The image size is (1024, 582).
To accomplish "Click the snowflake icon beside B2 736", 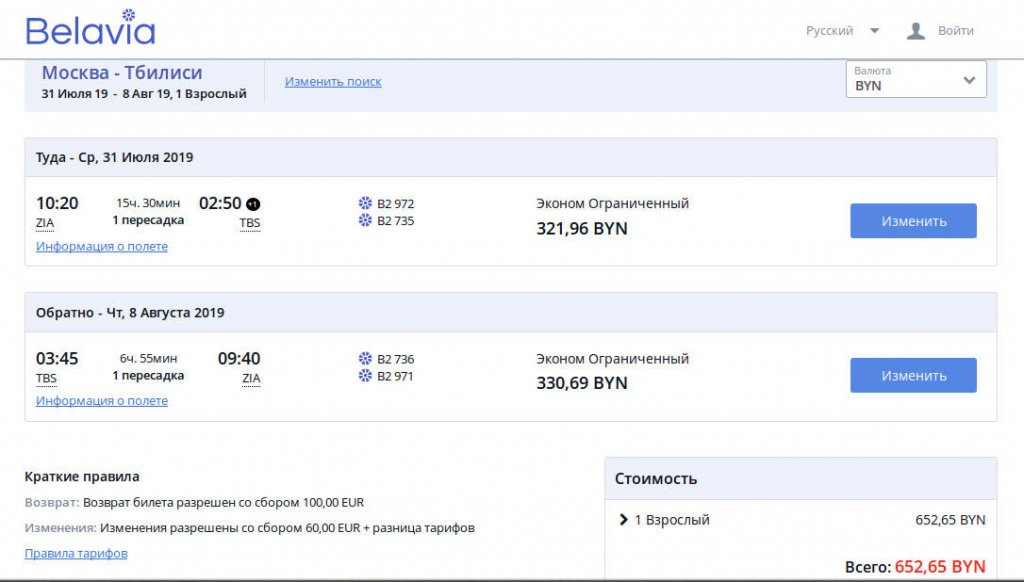I will click(365, 358).
